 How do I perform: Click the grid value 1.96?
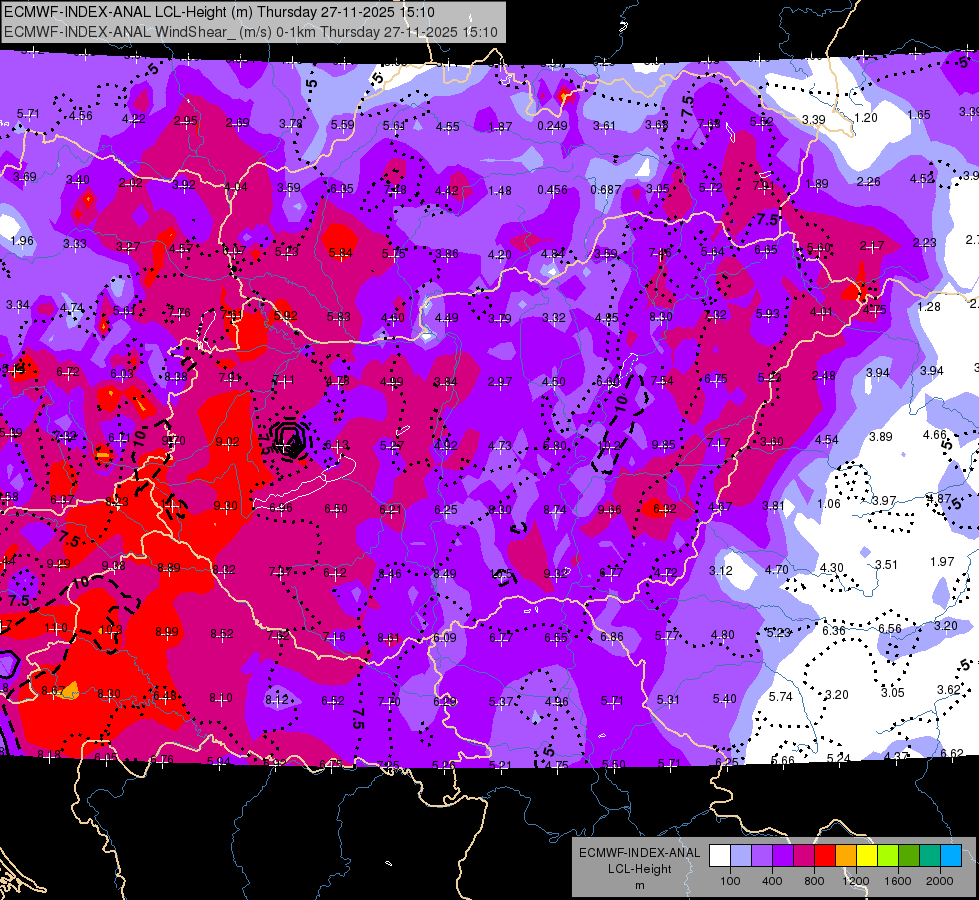click(22, 240)
